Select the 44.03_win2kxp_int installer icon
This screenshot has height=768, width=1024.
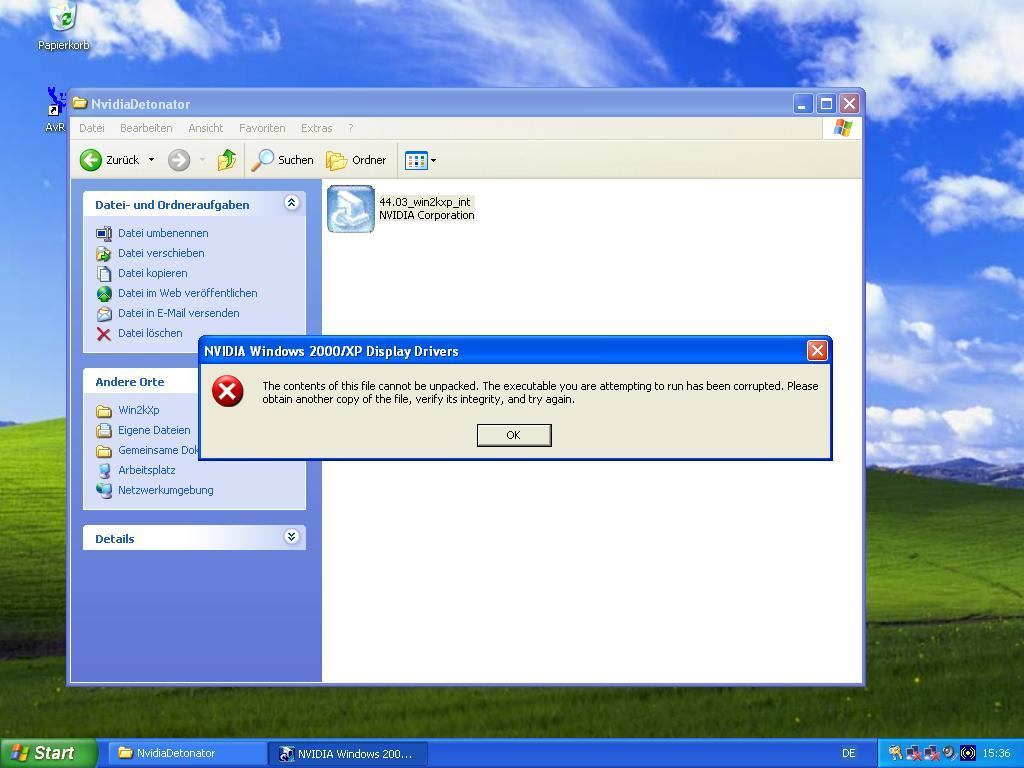[x=351, y=209]
